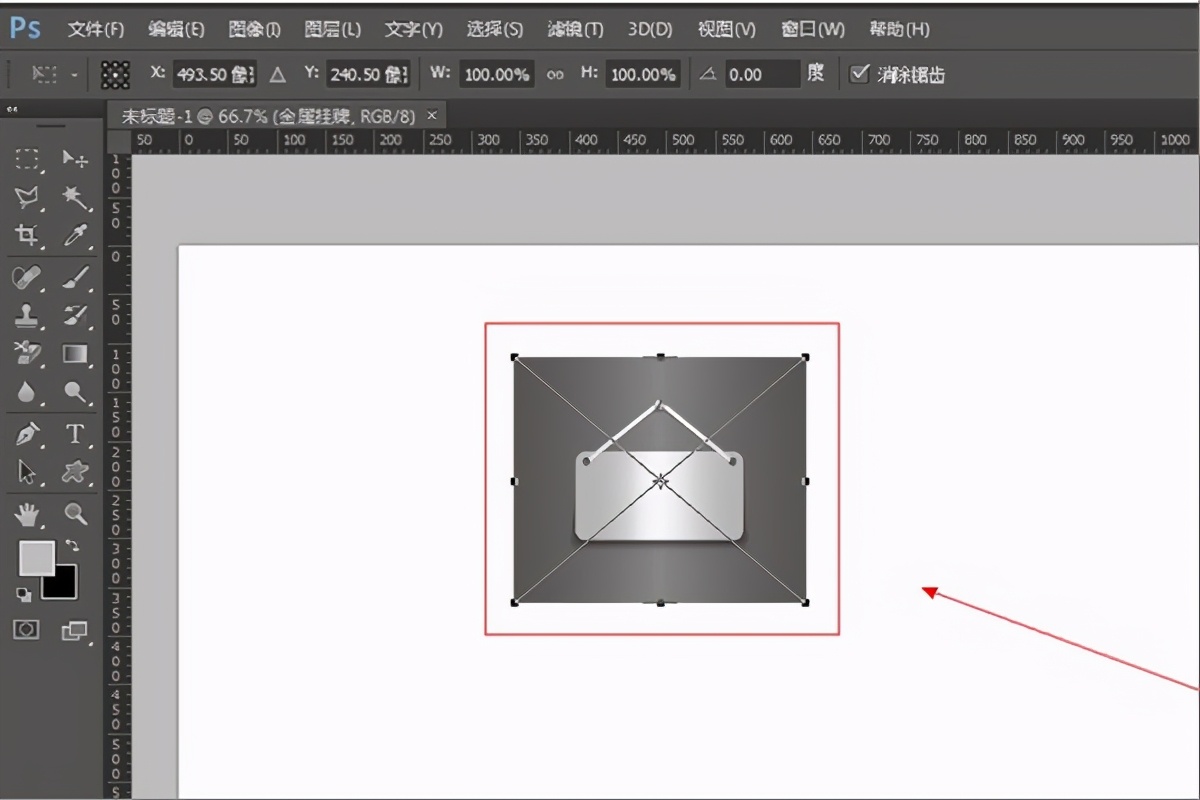This screenshot has height=800, width=1200.
Task: Toggle link between width and height
Action: click(x=554, y=74)
